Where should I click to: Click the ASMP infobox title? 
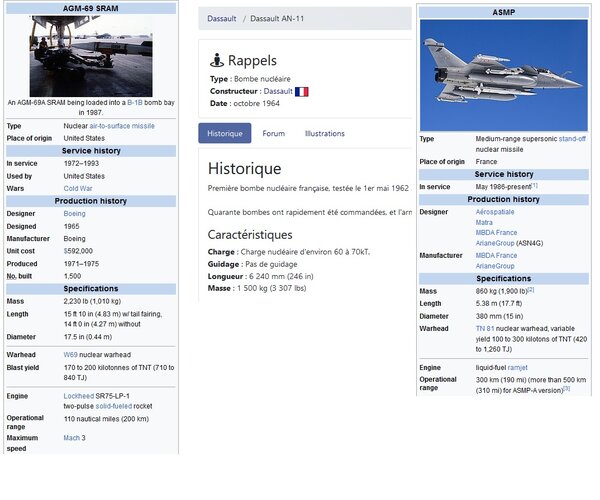point(504,12)
